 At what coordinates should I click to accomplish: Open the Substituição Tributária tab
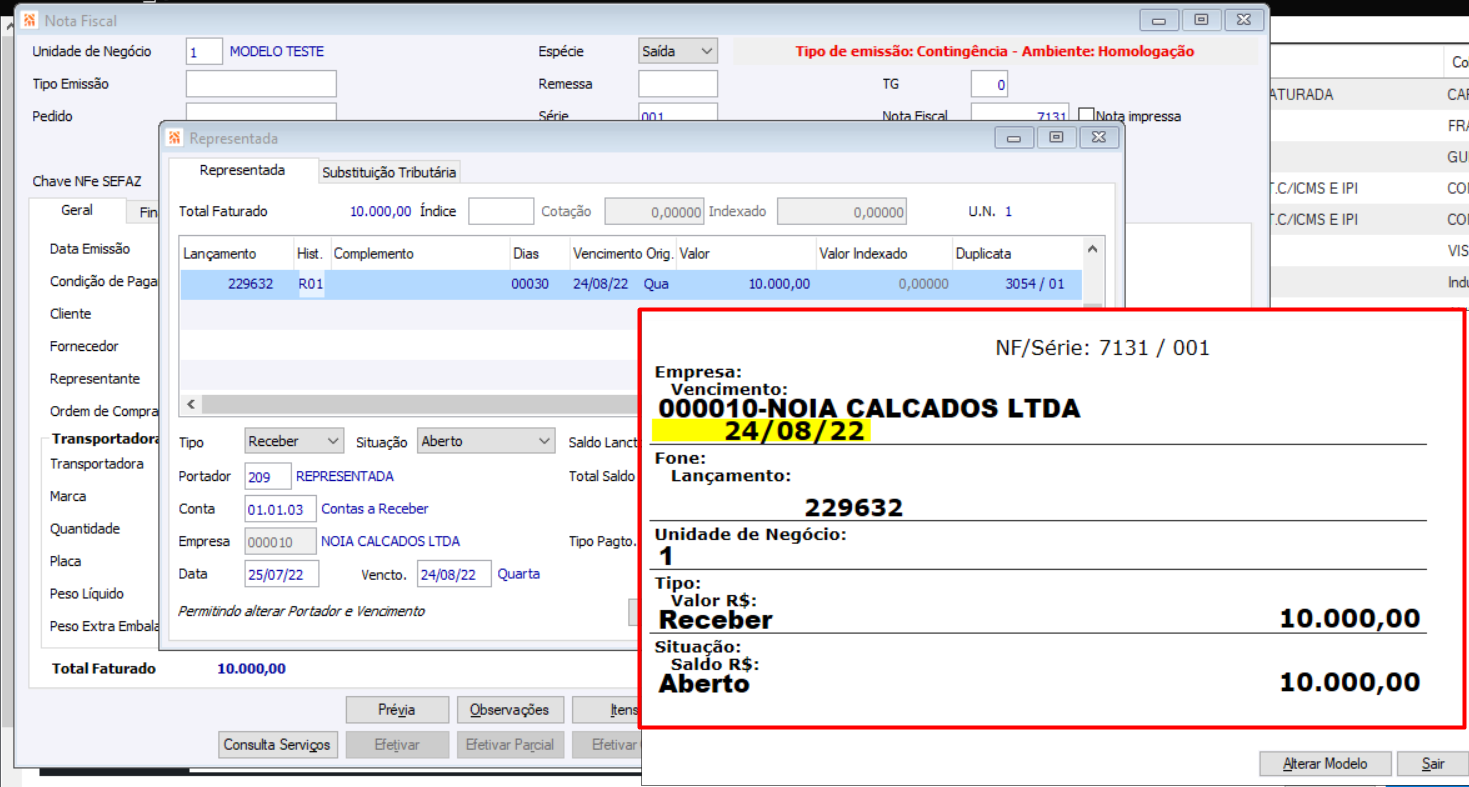tap(389, 172)
